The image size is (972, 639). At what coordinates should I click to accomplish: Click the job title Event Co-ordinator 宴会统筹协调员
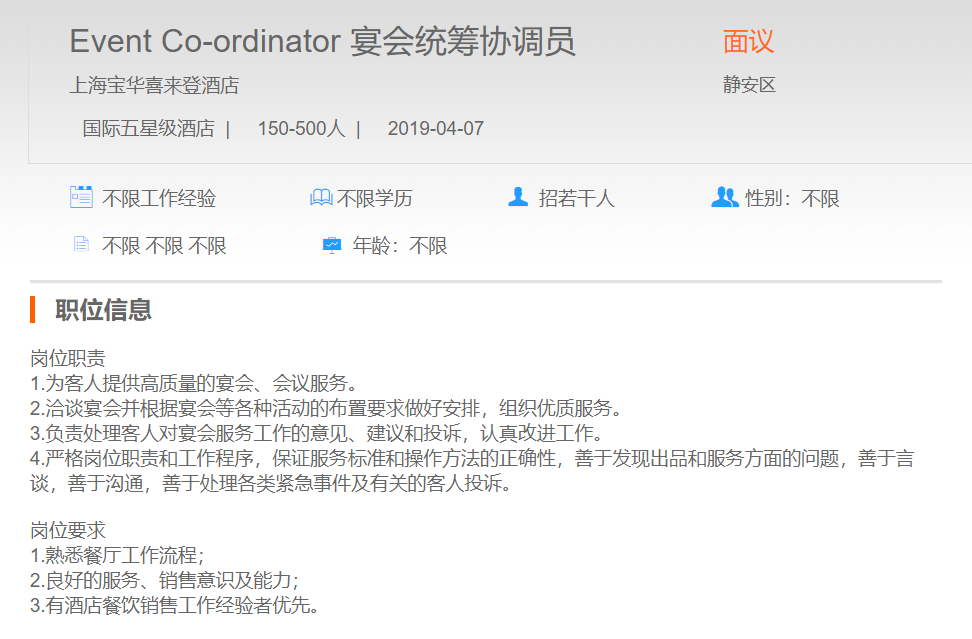322,42
